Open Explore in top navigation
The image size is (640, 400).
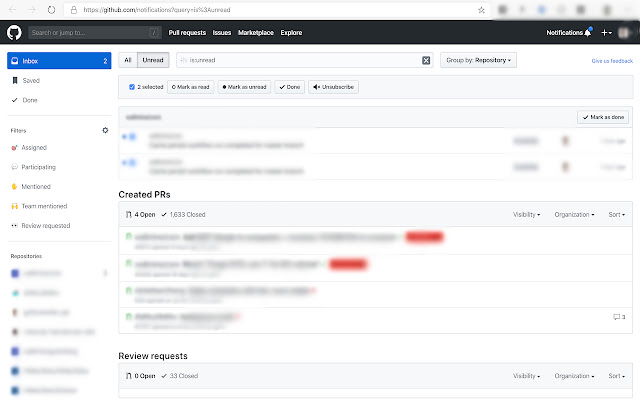291,33
